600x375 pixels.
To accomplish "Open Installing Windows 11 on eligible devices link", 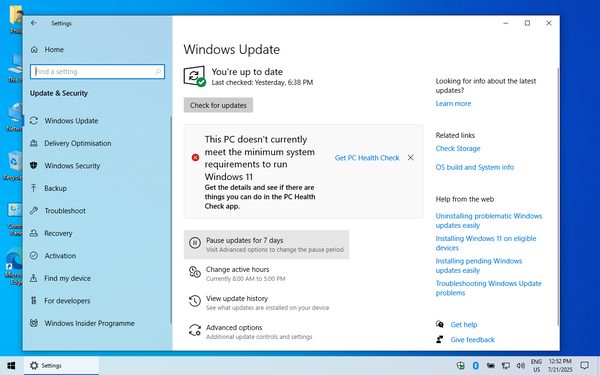I will coord(486,243).
